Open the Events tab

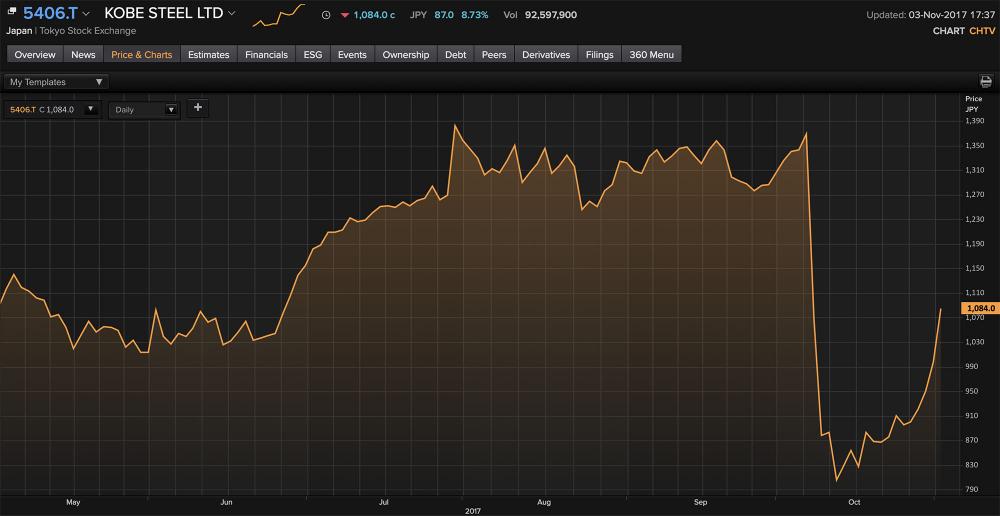click(352, 54)
